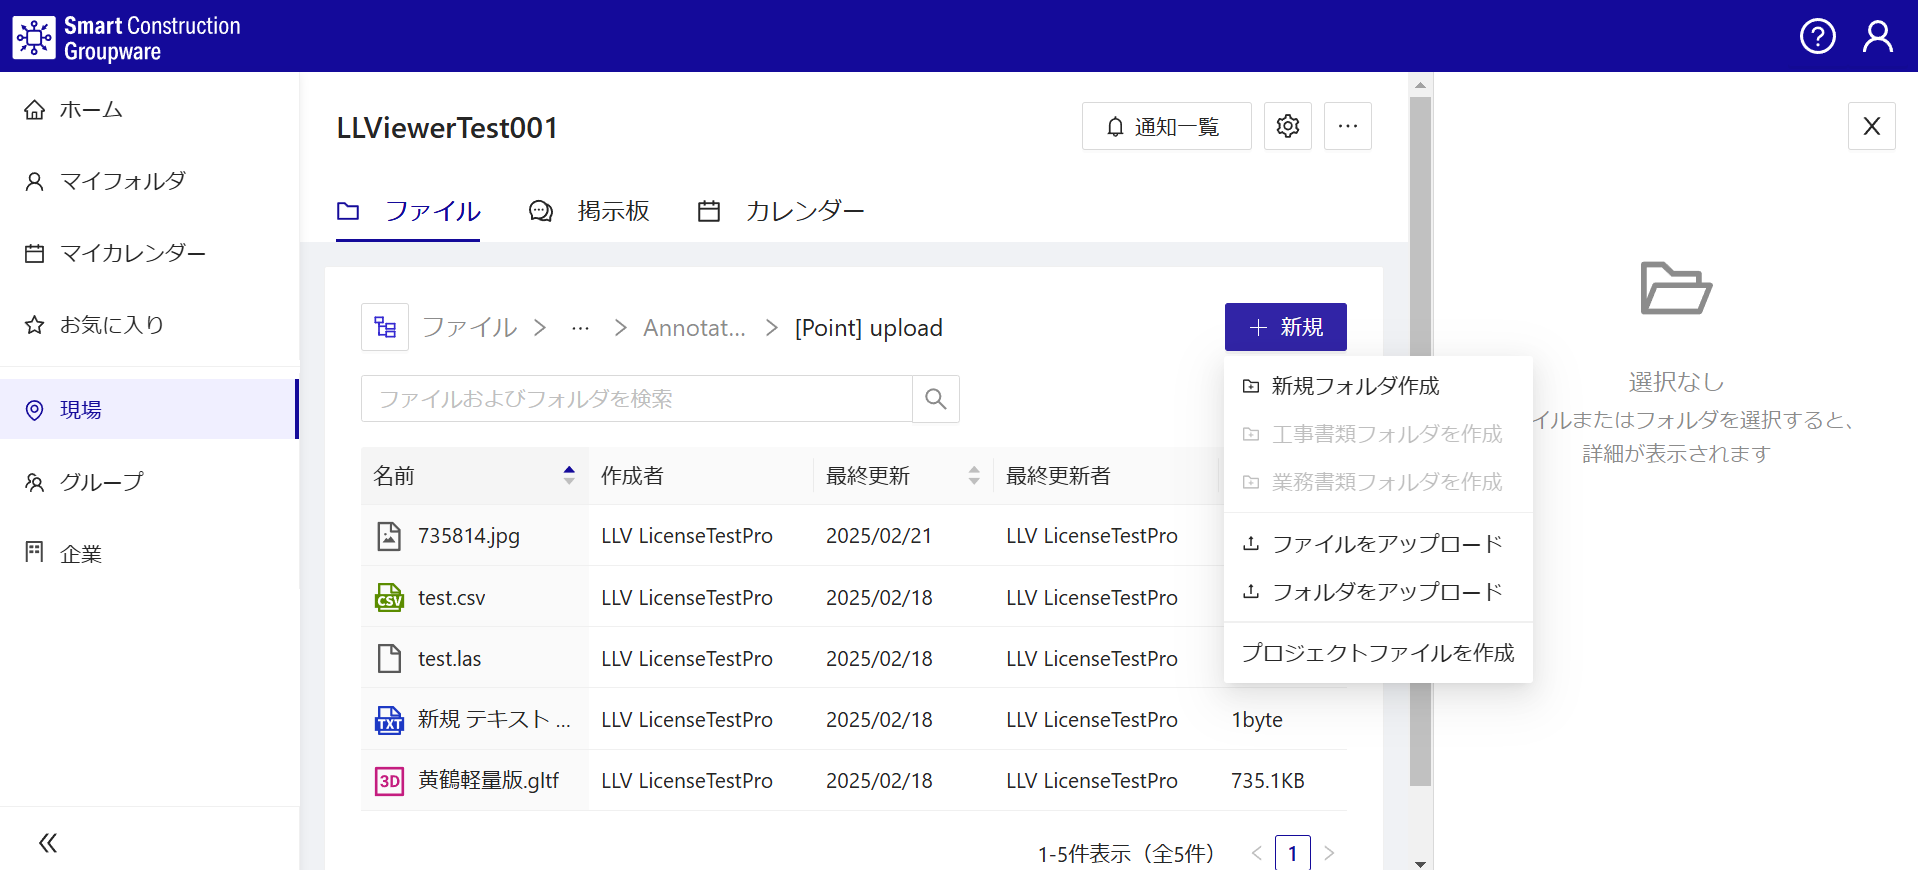Open the help question mark icon

[x=1817, y=36]
